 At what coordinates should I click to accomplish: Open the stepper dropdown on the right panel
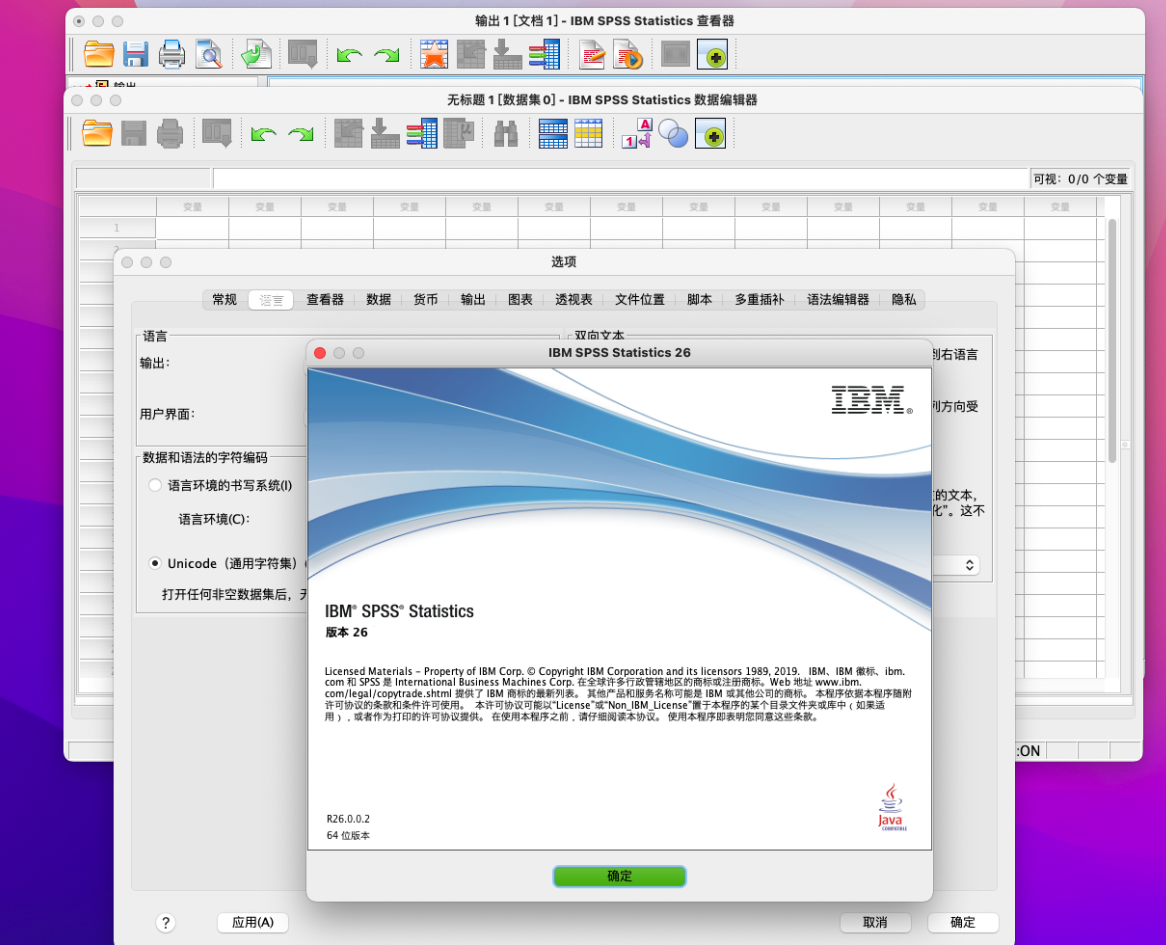969,565
